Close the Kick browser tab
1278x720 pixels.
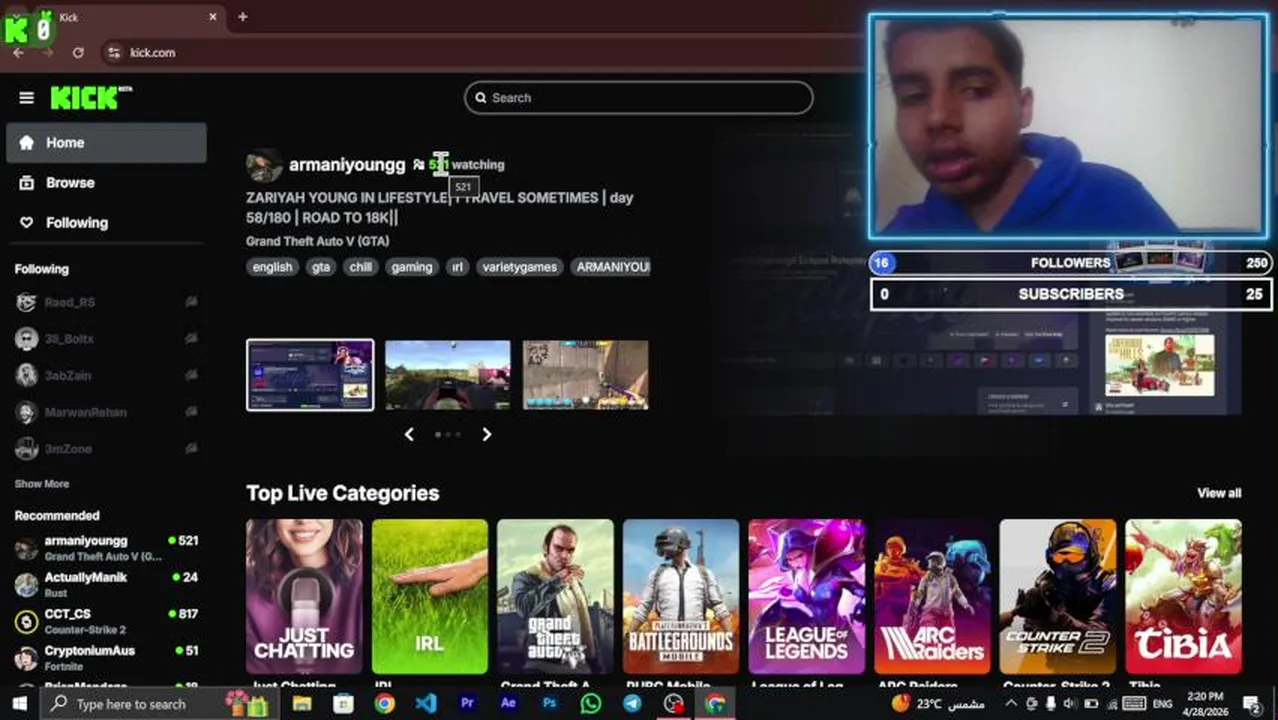coord(213,17)
